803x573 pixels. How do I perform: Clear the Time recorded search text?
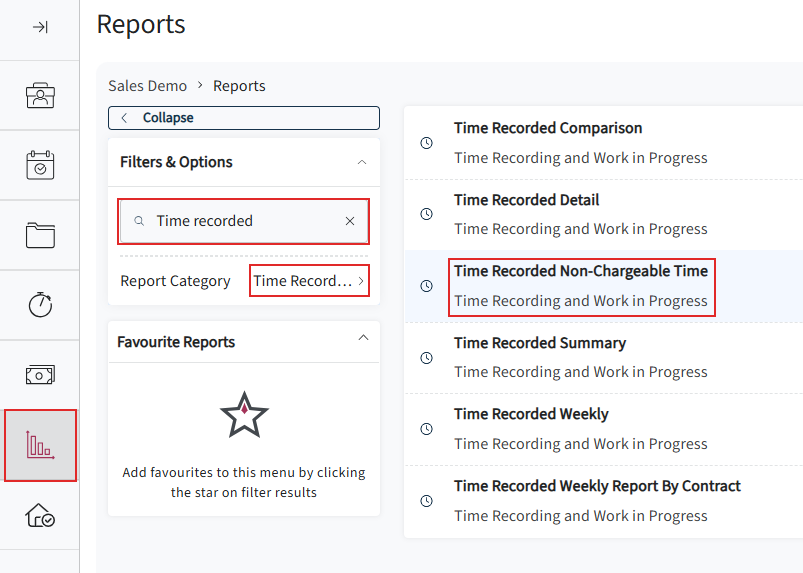pyautogui.click(x=350, y=221)
